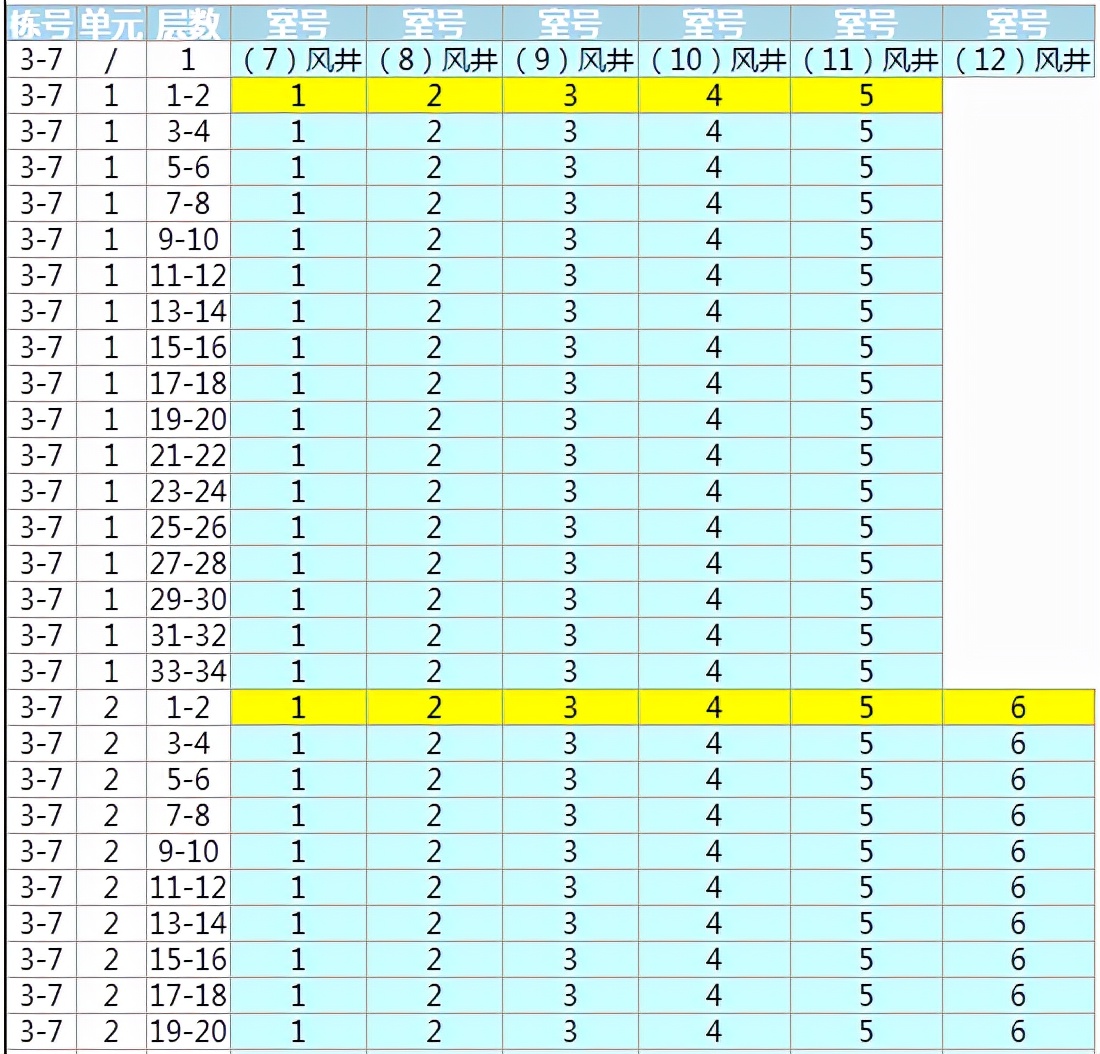Click room 6 in unit 2 floors 3-4 row
This screenshot has height=1054, width=1100.
click(1018, 744)
